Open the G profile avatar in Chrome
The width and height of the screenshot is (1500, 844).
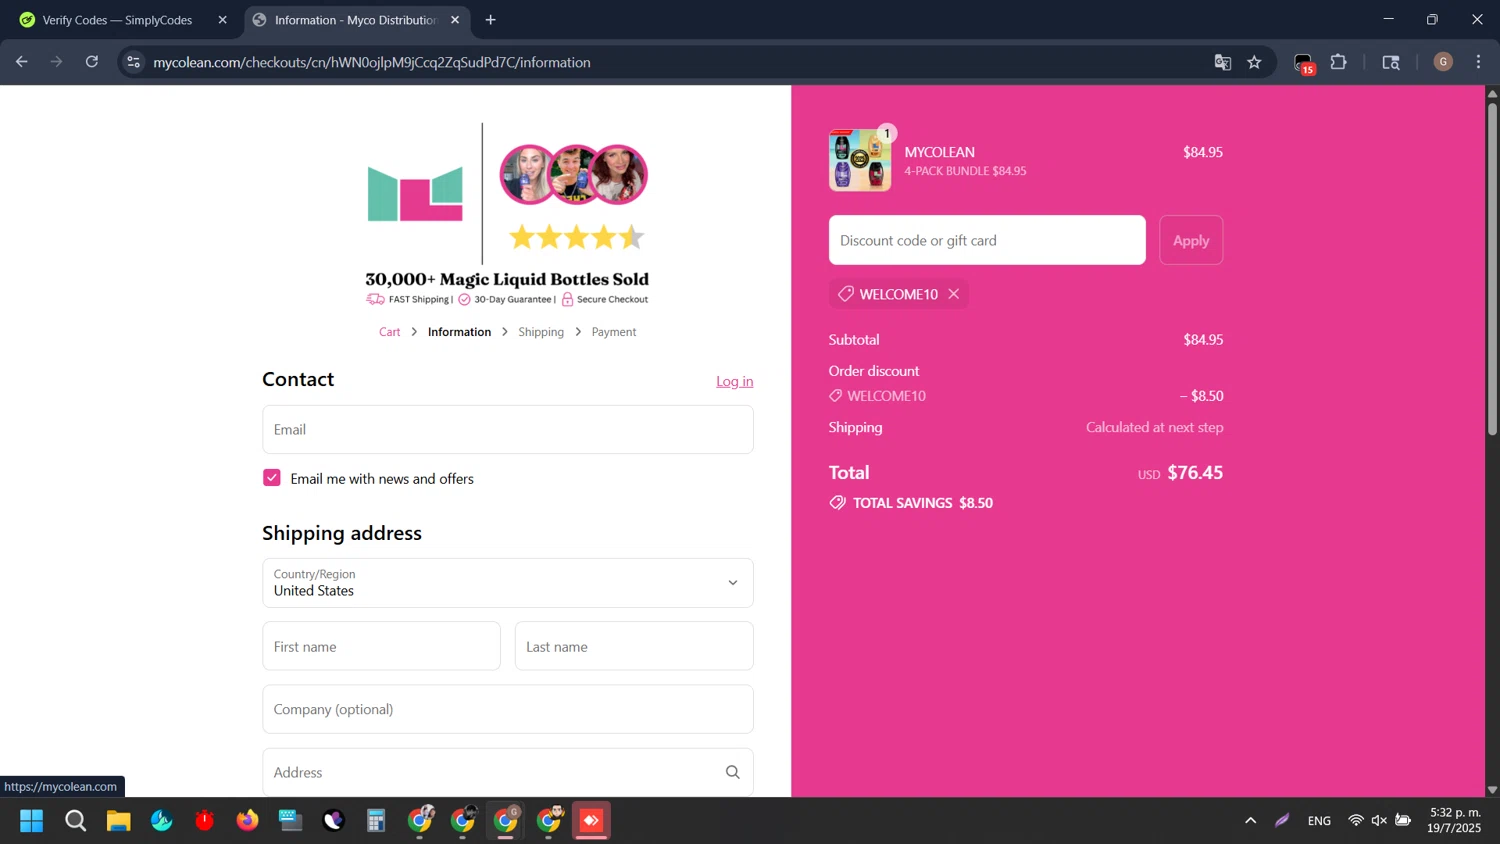[x=1443, y=62]
